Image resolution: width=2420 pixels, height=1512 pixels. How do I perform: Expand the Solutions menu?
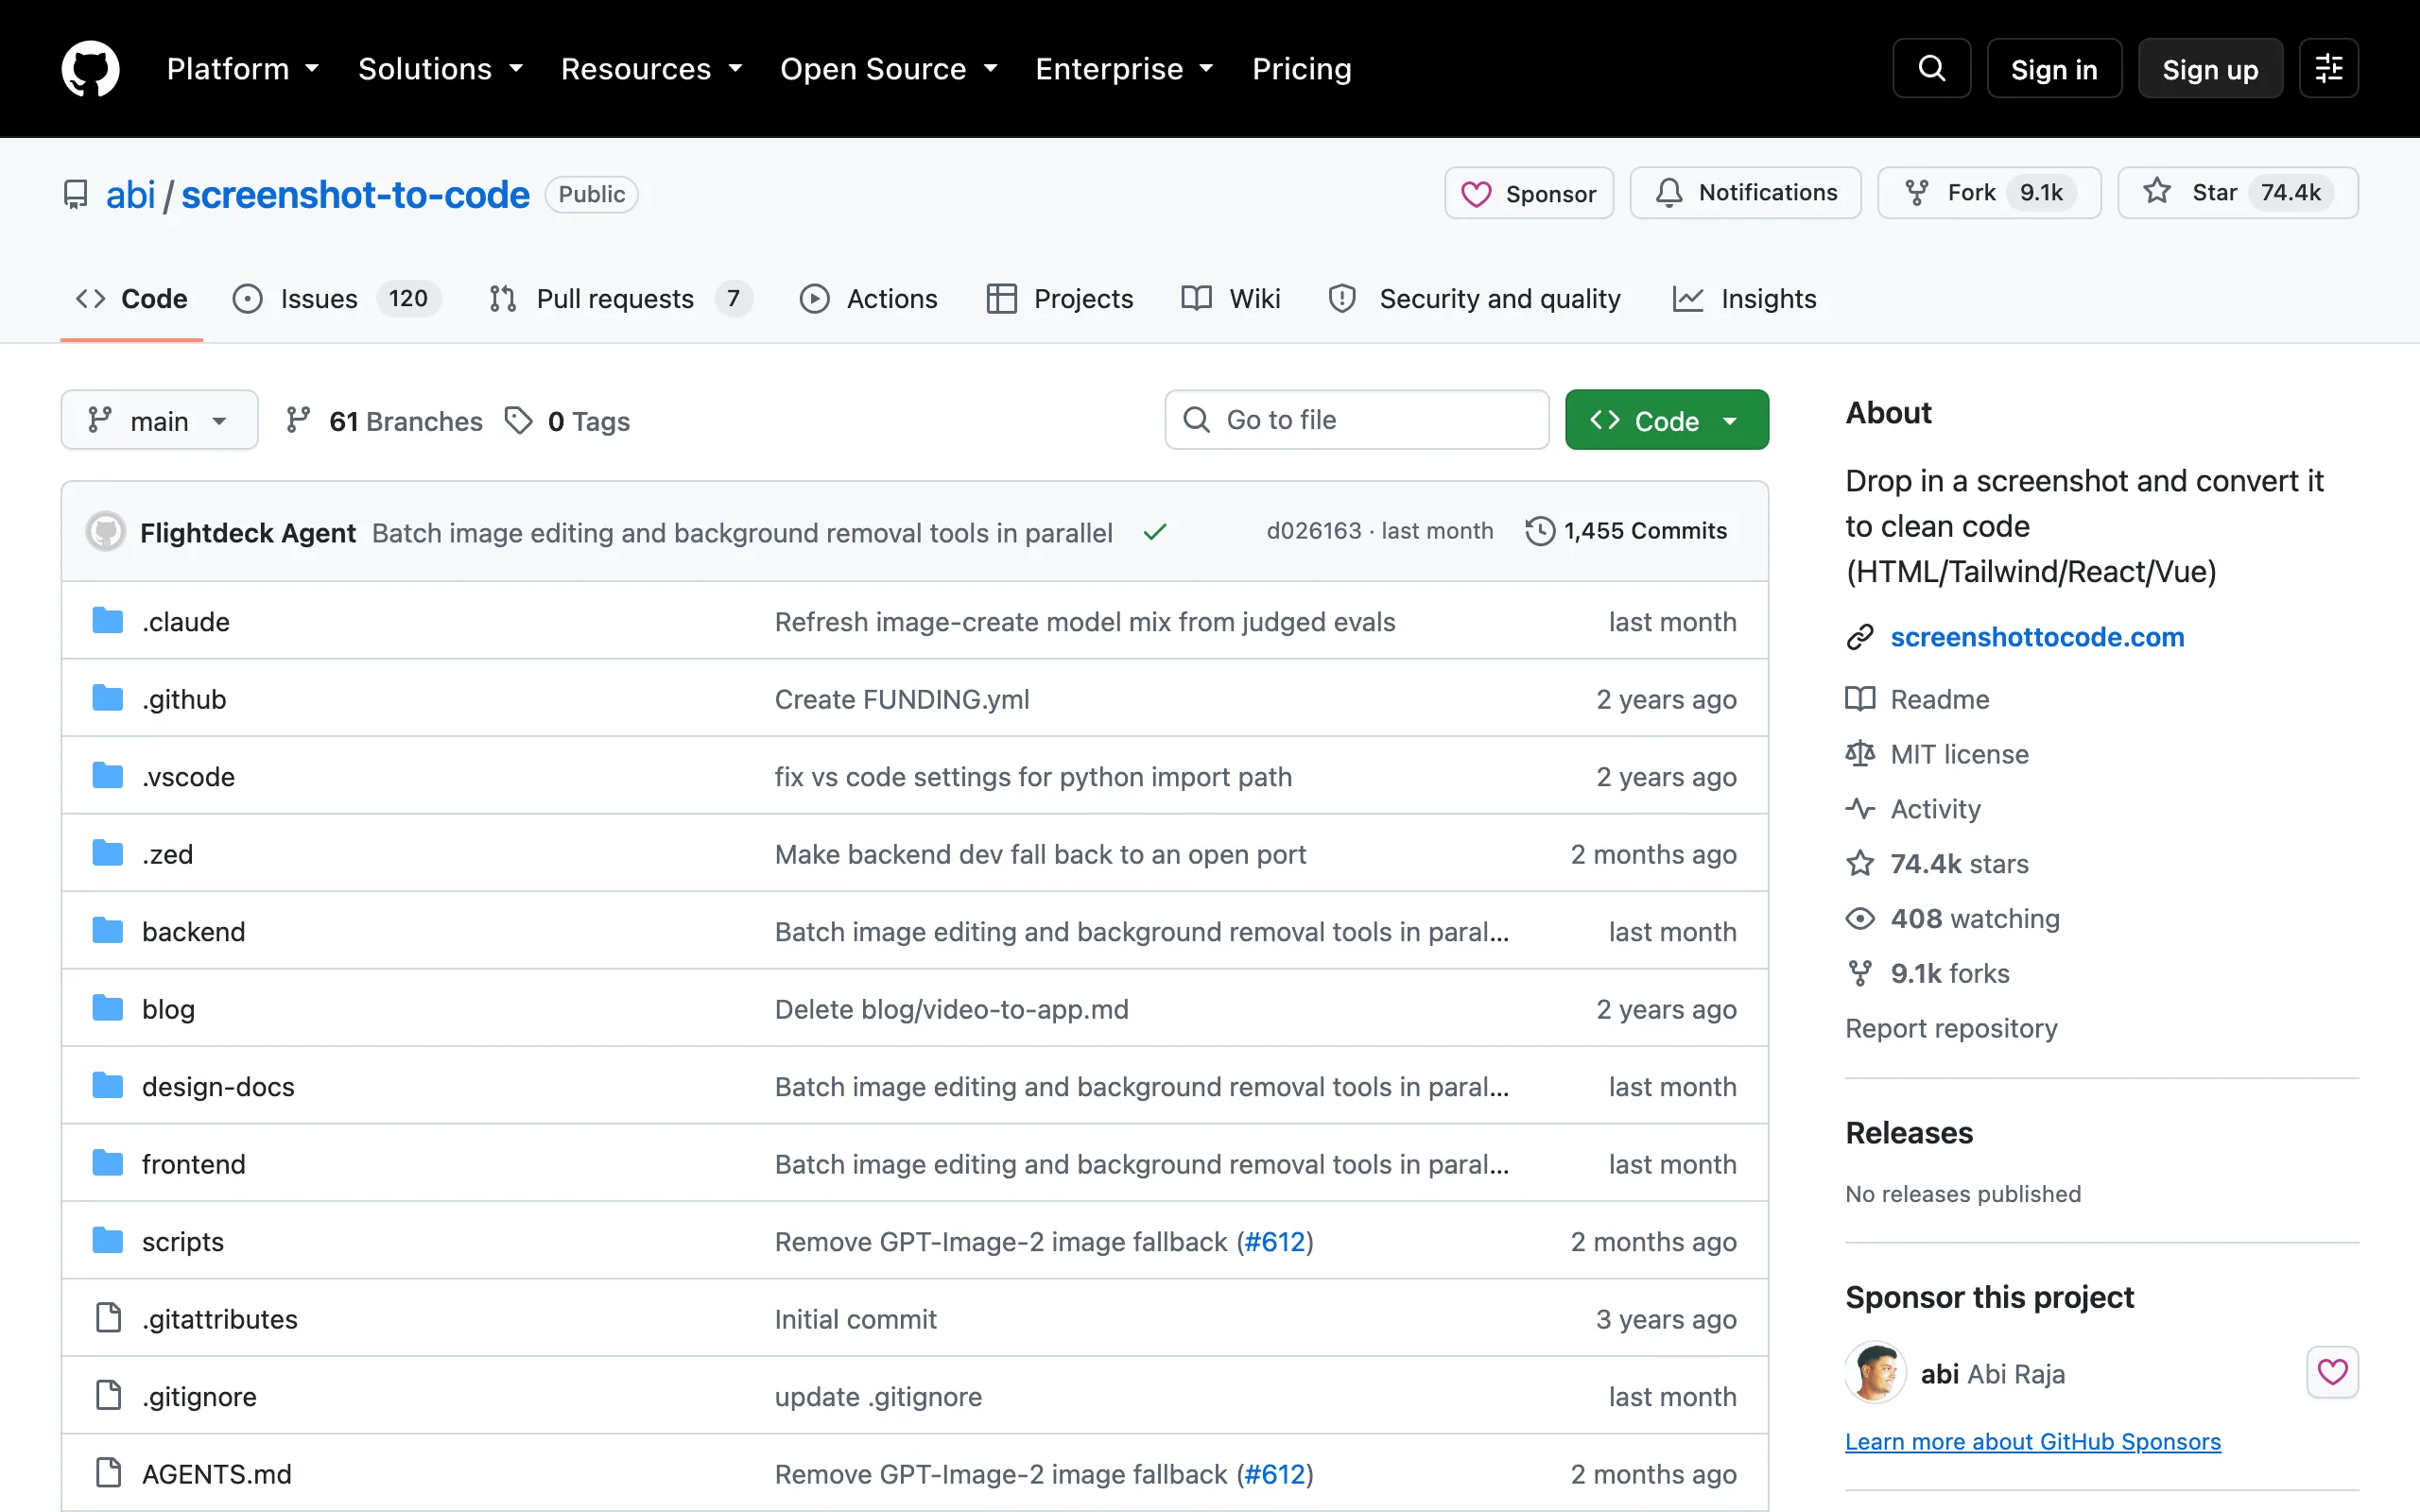click(x=441, y=68)
